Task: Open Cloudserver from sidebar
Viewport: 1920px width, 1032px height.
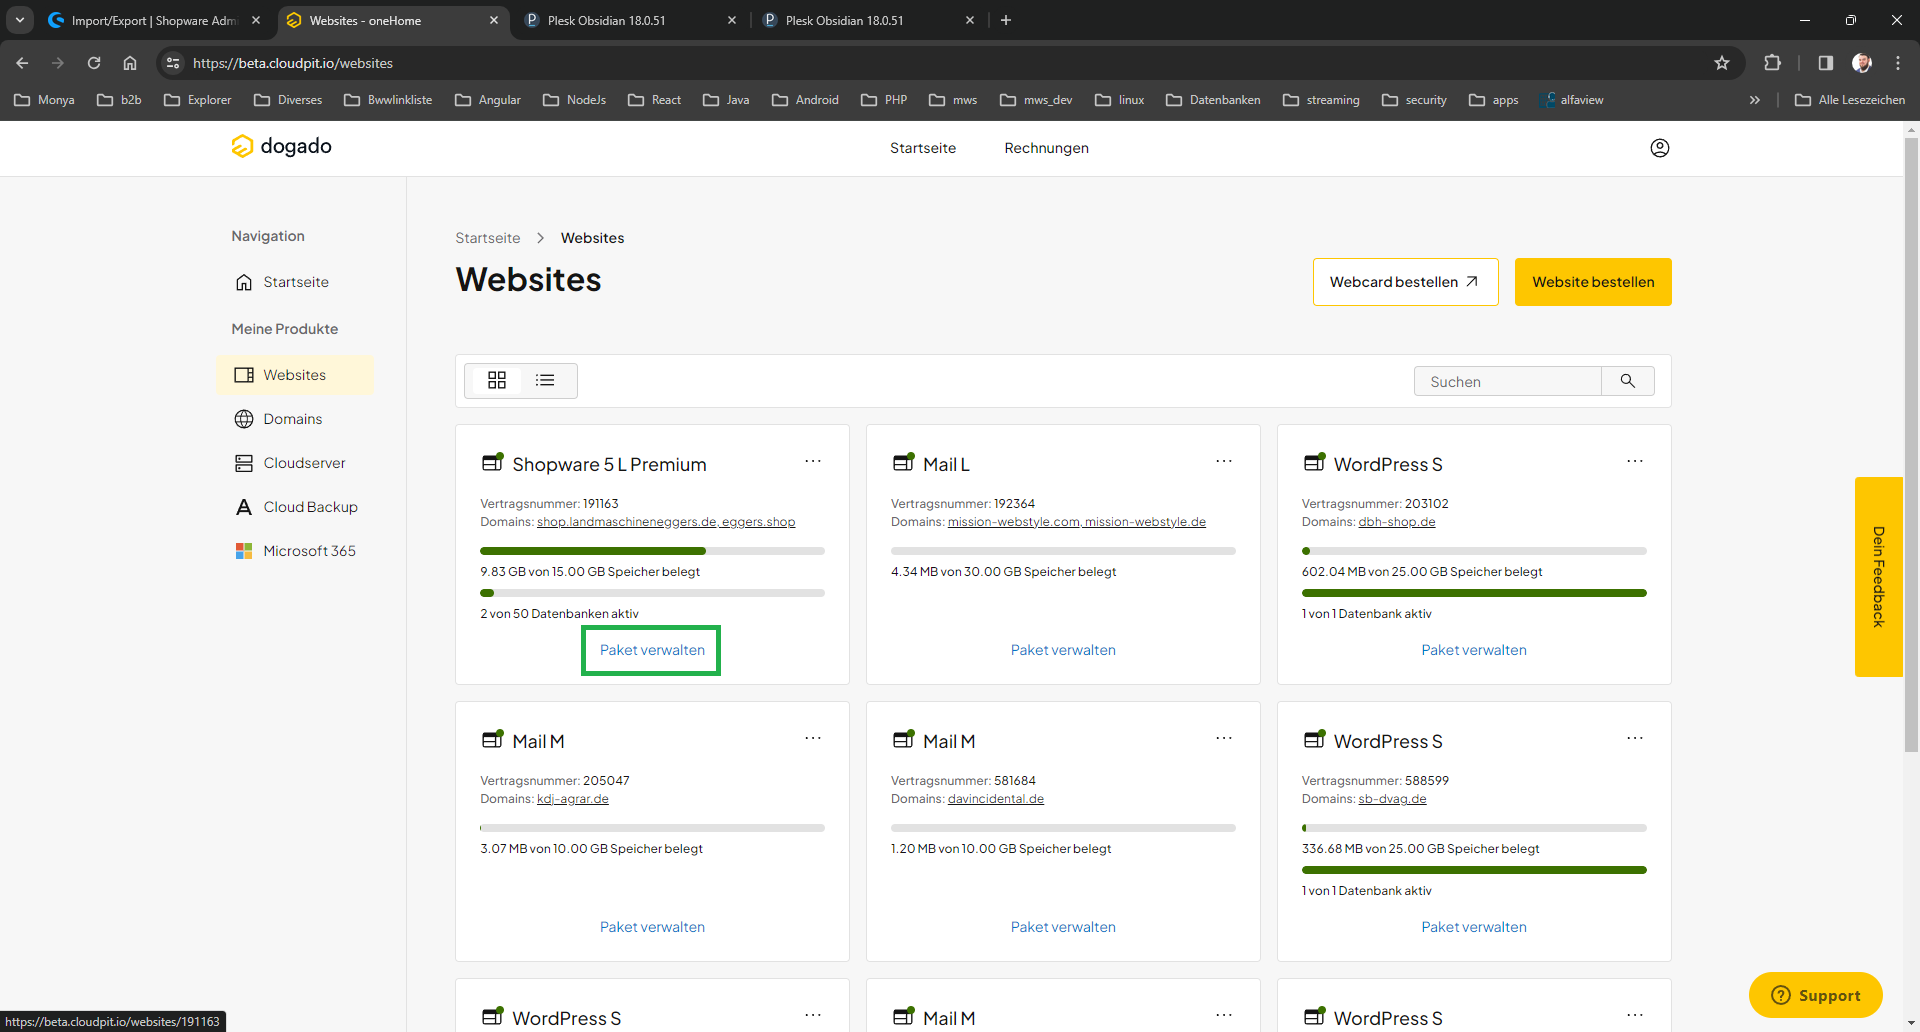Action: point(304,463)
